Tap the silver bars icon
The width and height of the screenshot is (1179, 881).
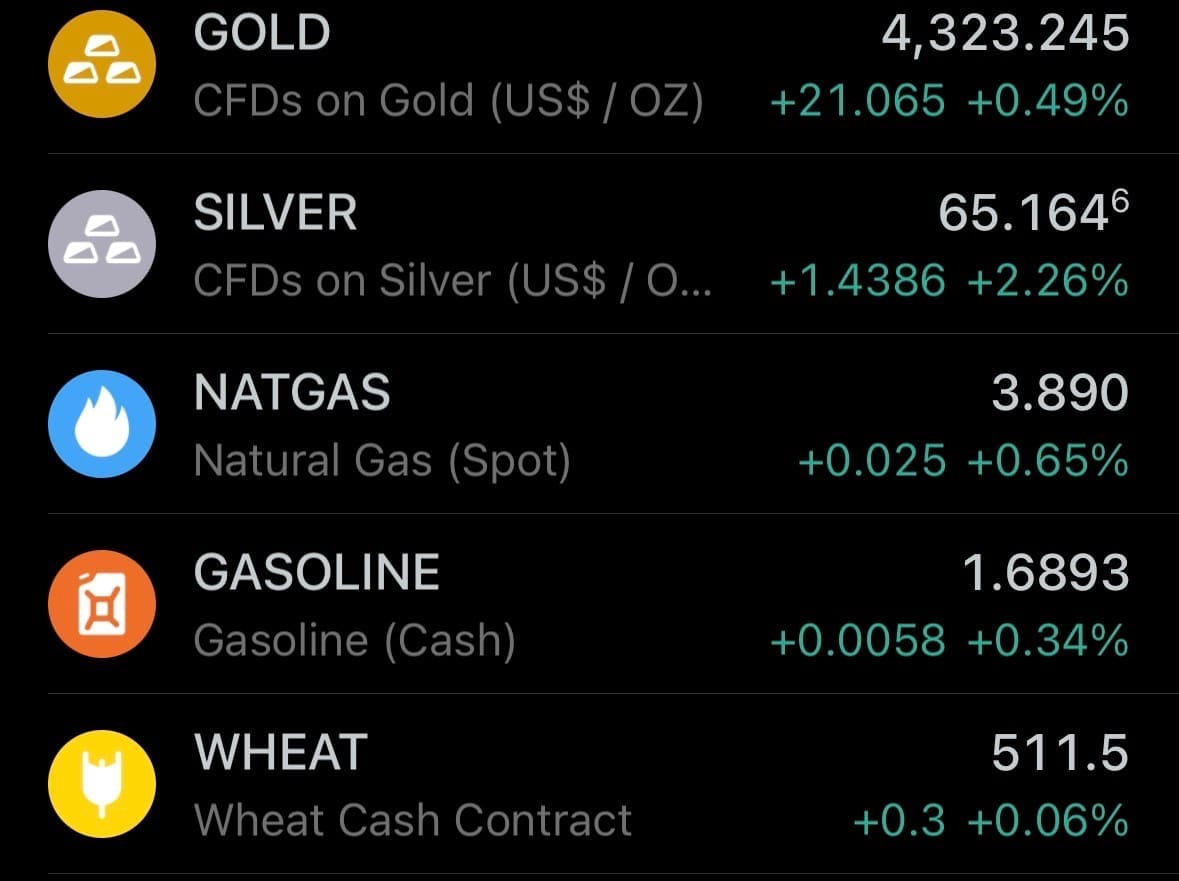coord(102,244)
